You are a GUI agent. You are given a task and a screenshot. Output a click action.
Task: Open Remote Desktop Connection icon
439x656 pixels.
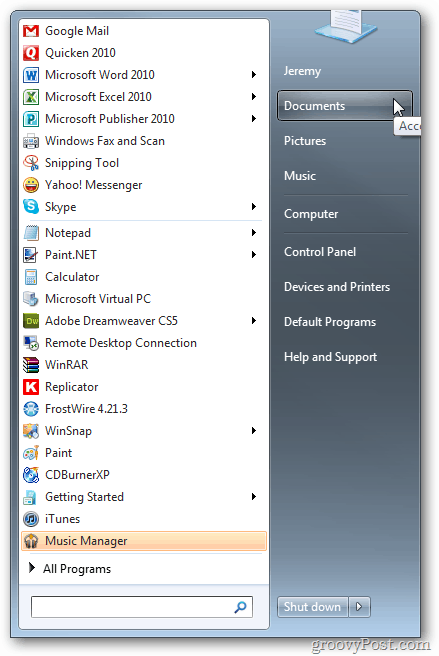coord(31,343)
